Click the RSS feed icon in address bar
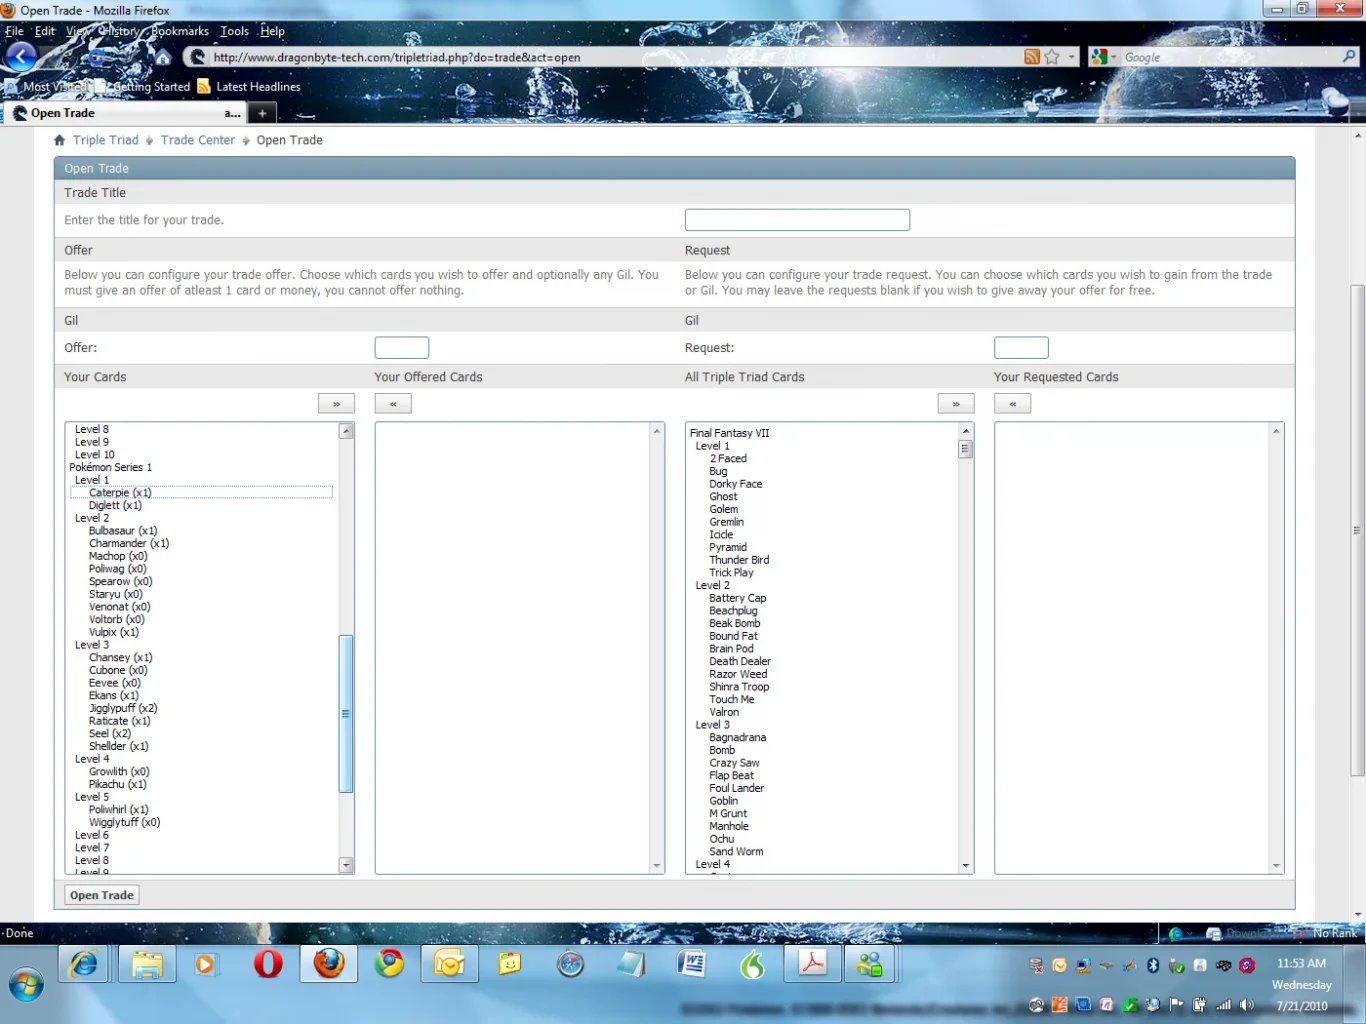The height and width of the screenshot is (1024, 1366). (1032, 57)
